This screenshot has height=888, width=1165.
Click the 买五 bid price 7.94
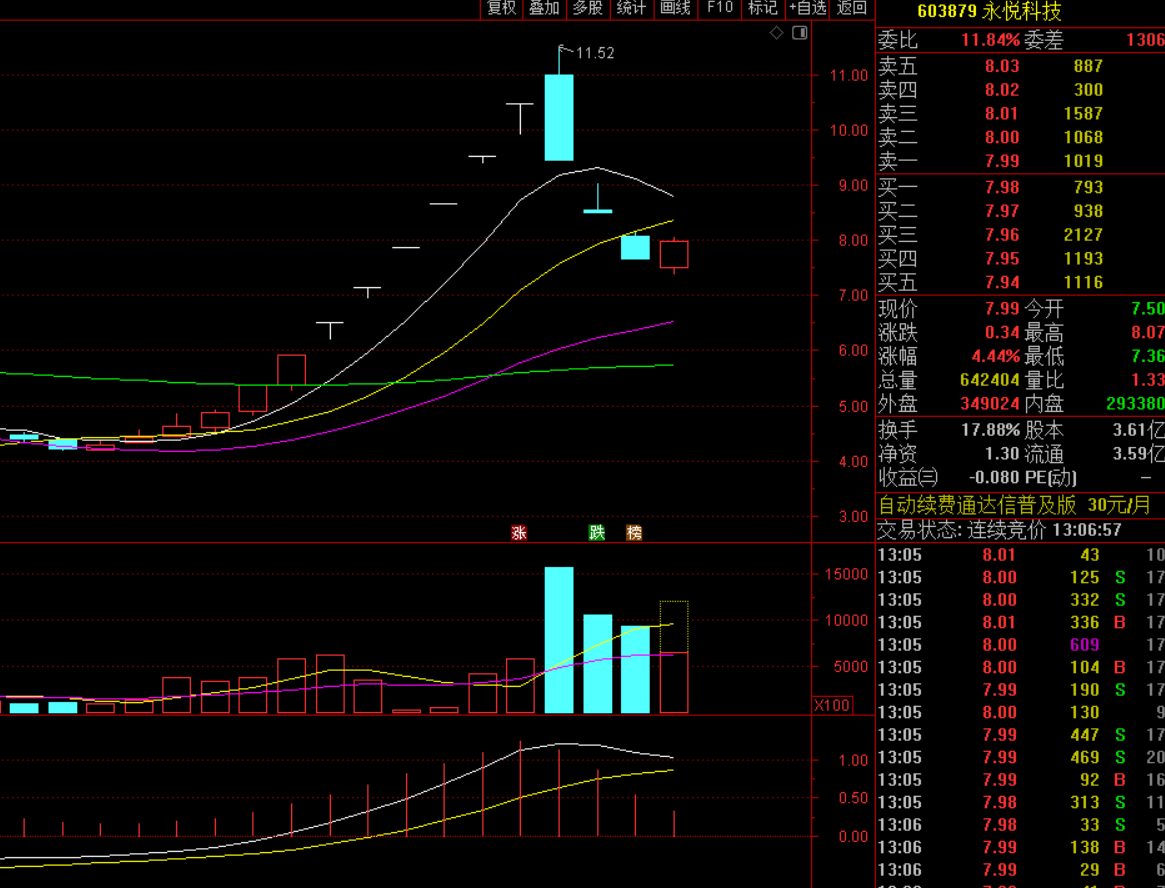pyautogui.click(x=1002, y=282)
